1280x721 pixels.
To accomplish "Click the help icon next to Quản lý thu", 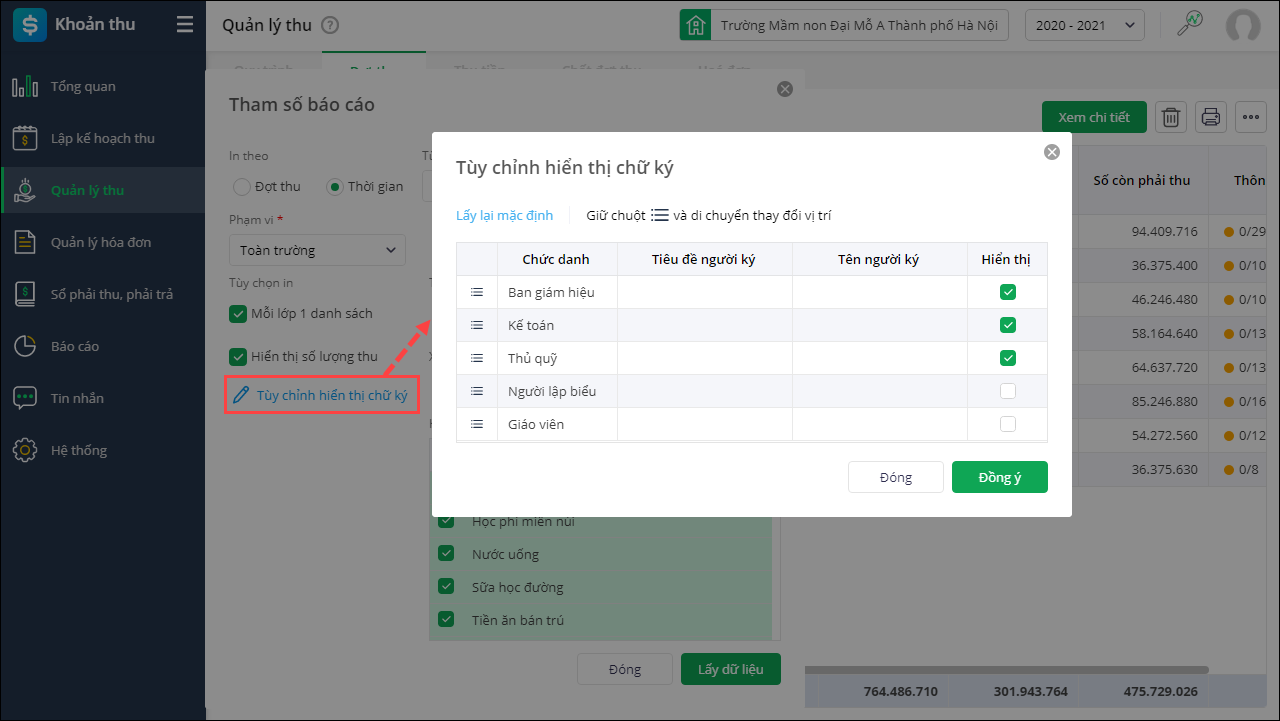I will click(331, 26).
